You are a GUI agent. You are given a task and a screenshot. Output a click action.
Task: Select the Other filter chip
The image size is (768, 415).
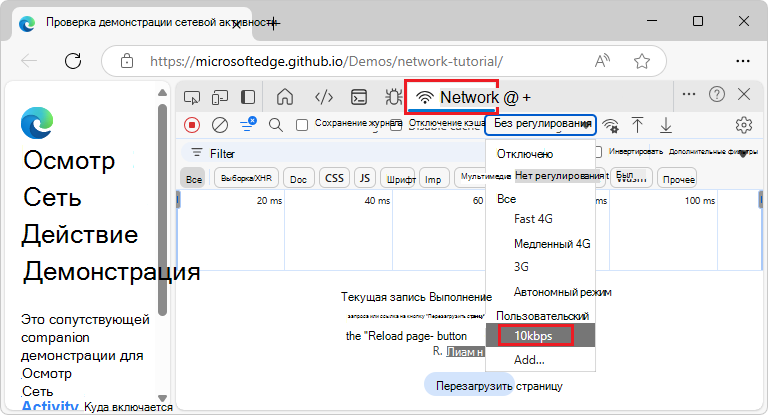(678, 179)
